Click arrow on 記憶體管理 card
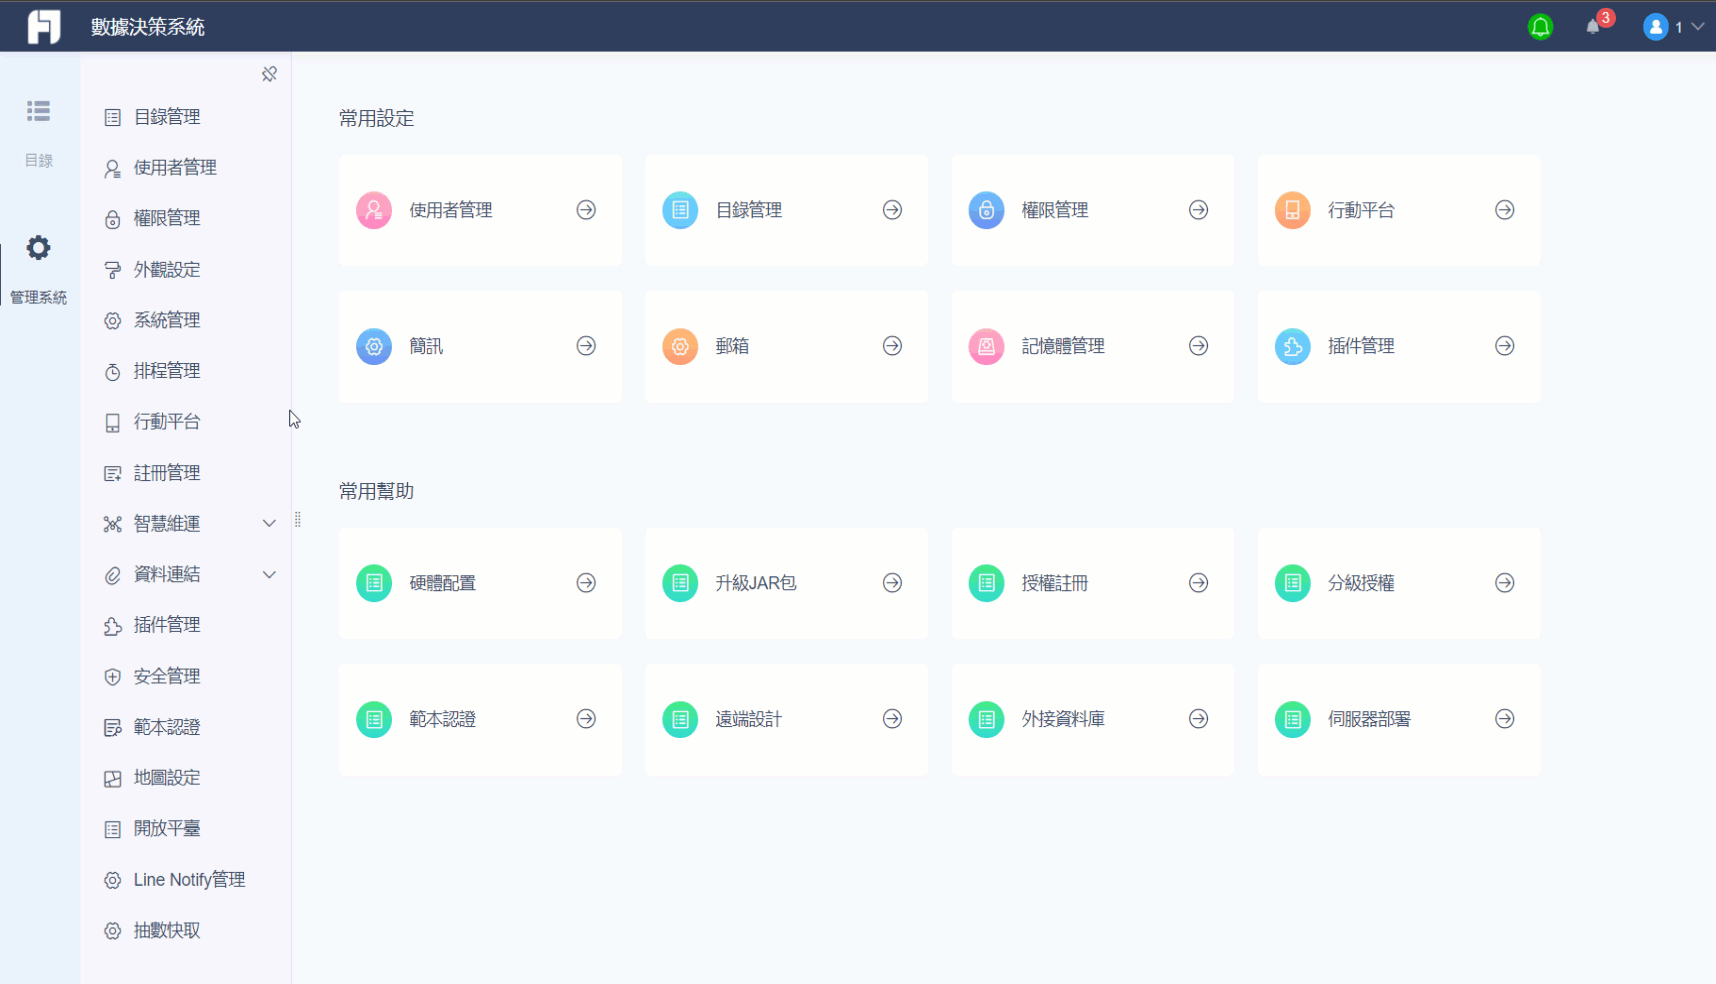Image resolution: width=1716 pixels, height=984 pixels. (1199, 346)
